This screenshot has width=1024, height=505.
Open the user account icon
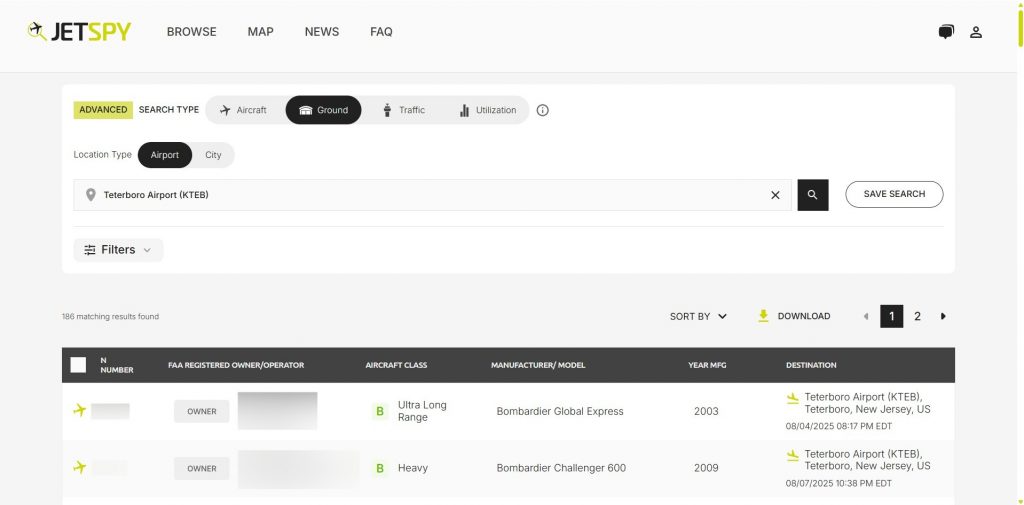click(x=976, y=32)
